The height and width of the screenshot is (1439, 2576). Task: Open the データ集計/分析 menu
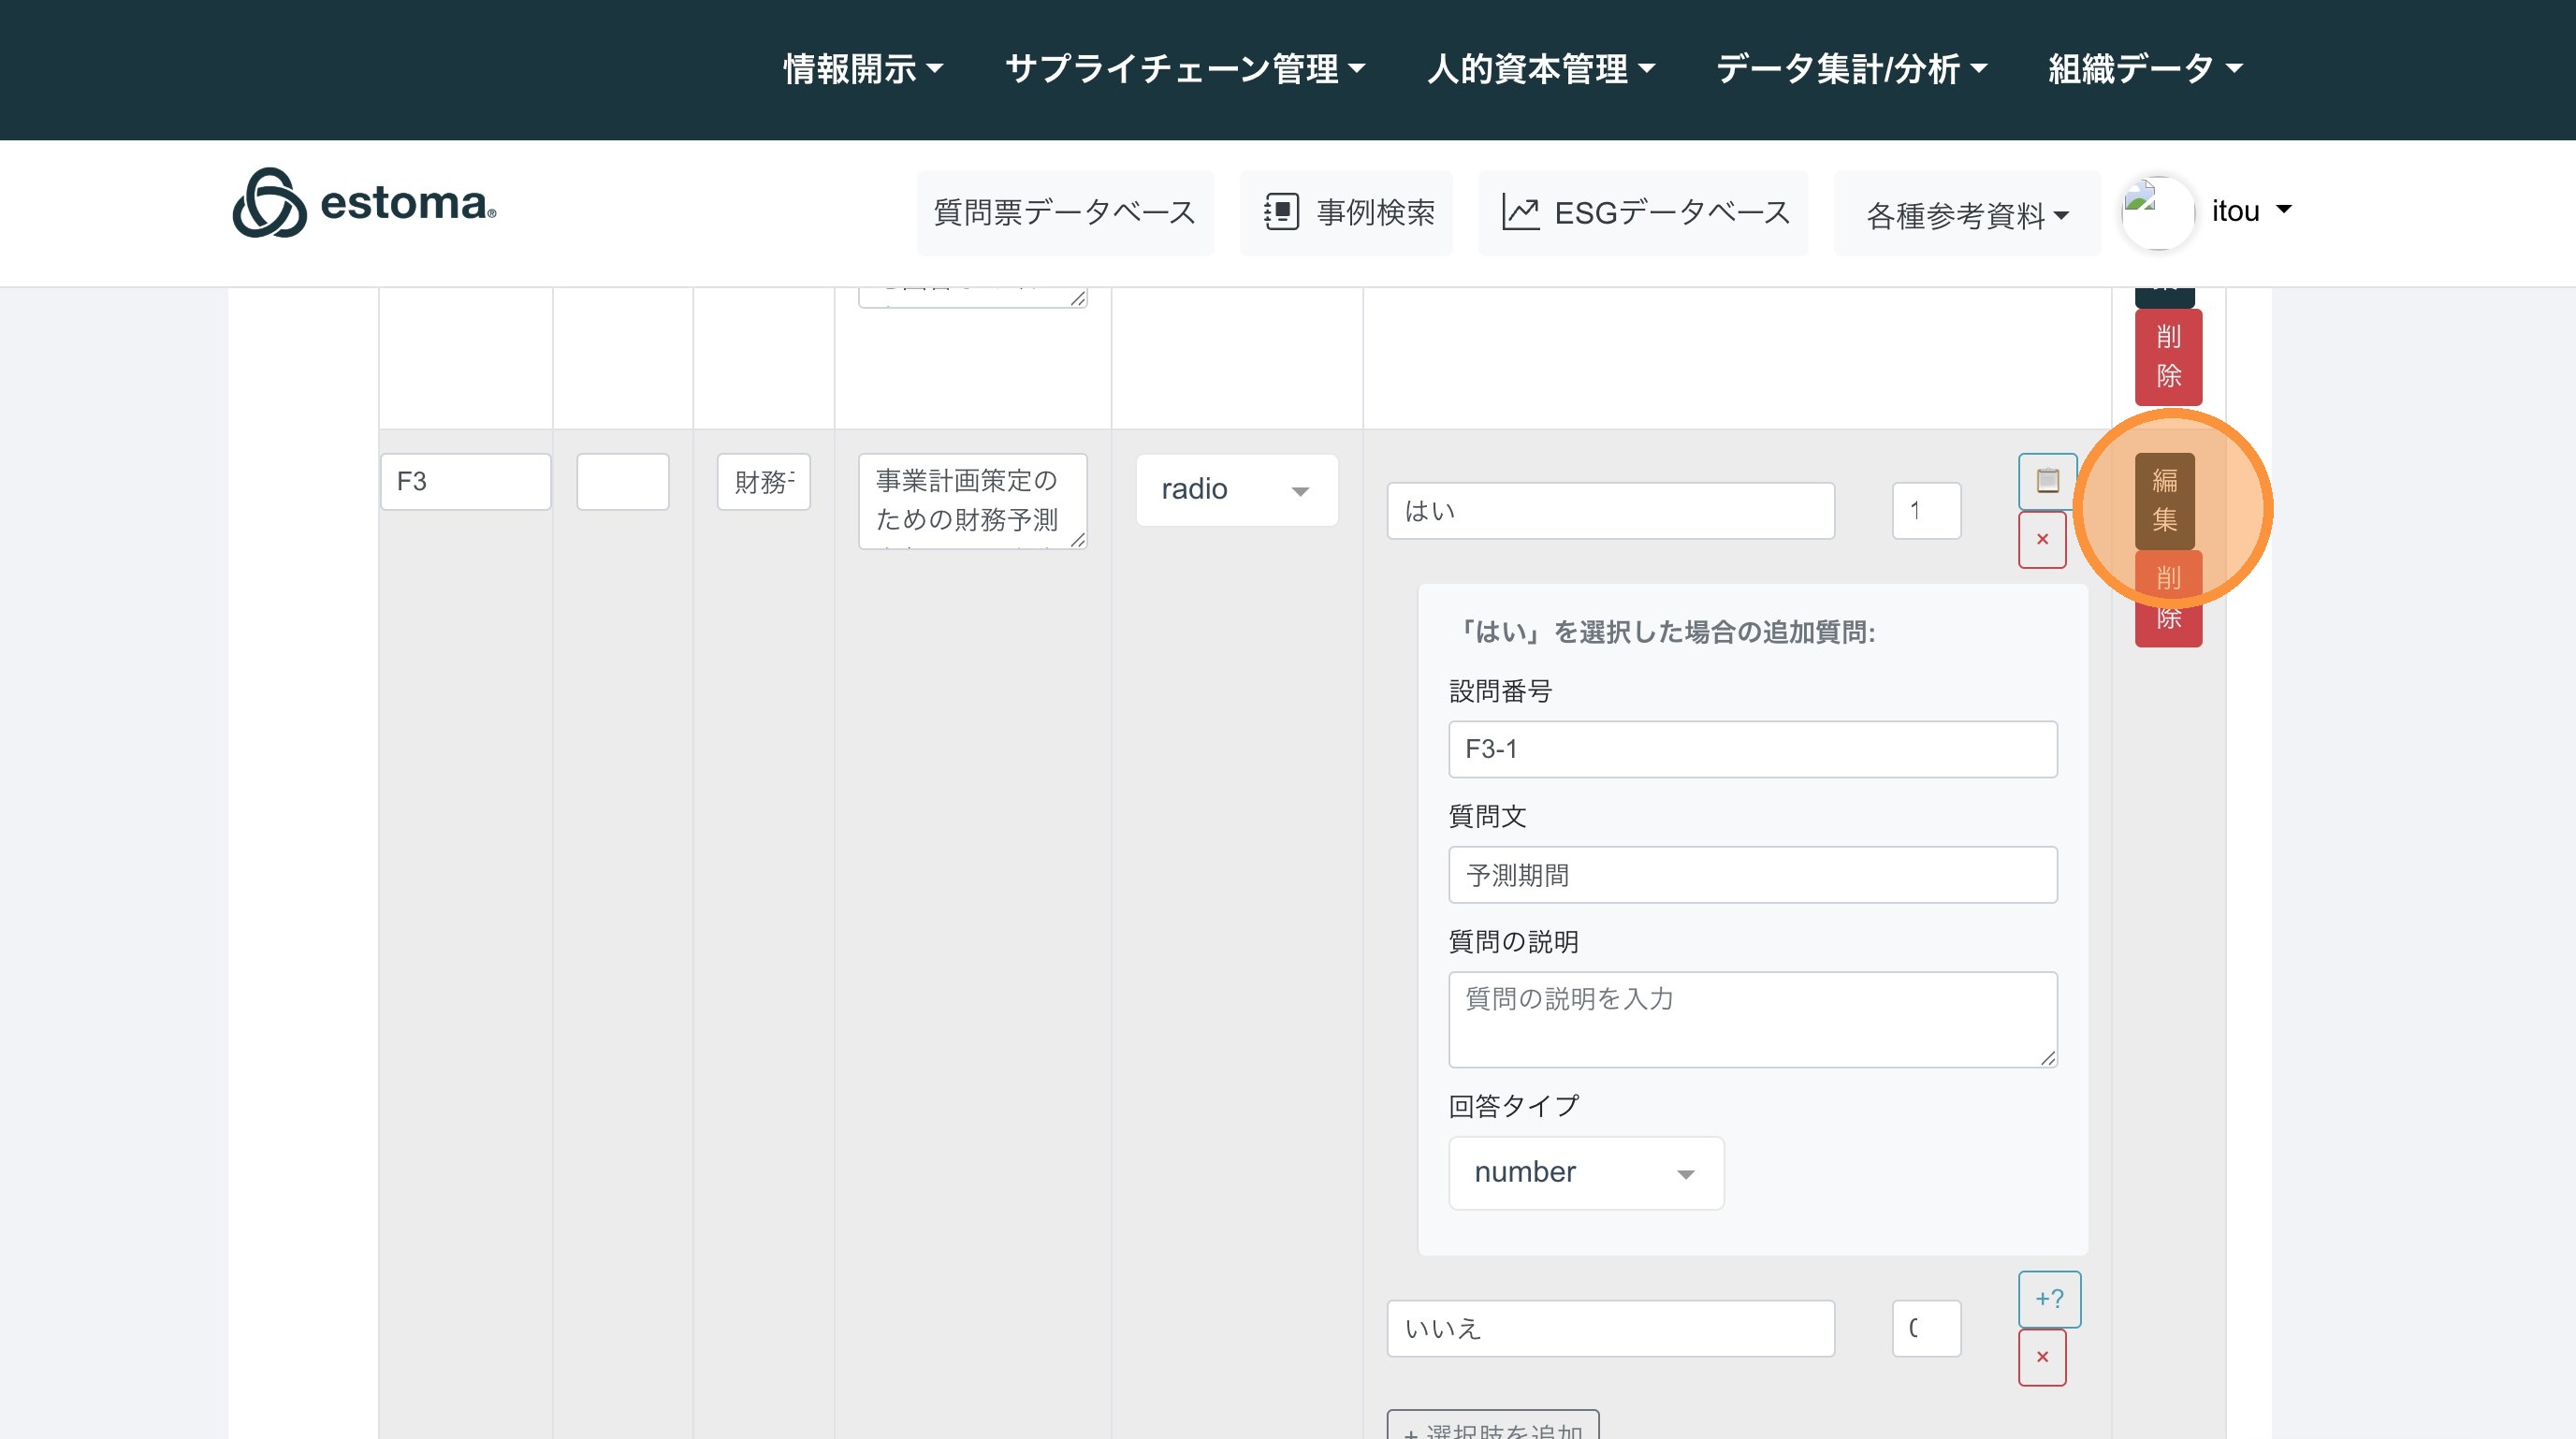pyautogui.click(x=1851, y=69)
